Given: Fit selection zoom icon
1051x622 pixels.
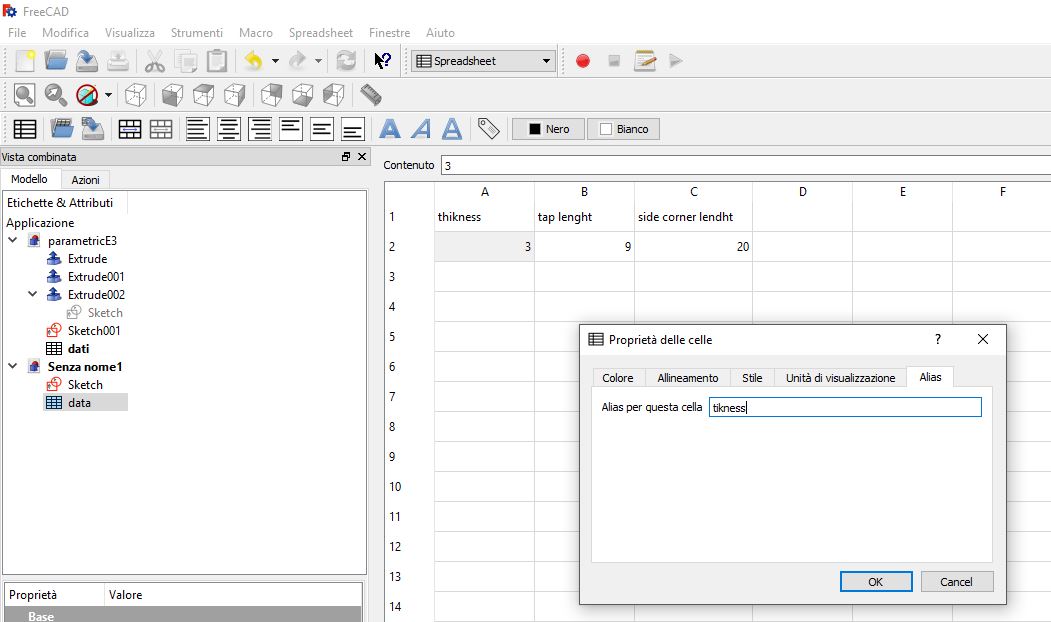Looking at the screenshot, I should coord(56,95).
